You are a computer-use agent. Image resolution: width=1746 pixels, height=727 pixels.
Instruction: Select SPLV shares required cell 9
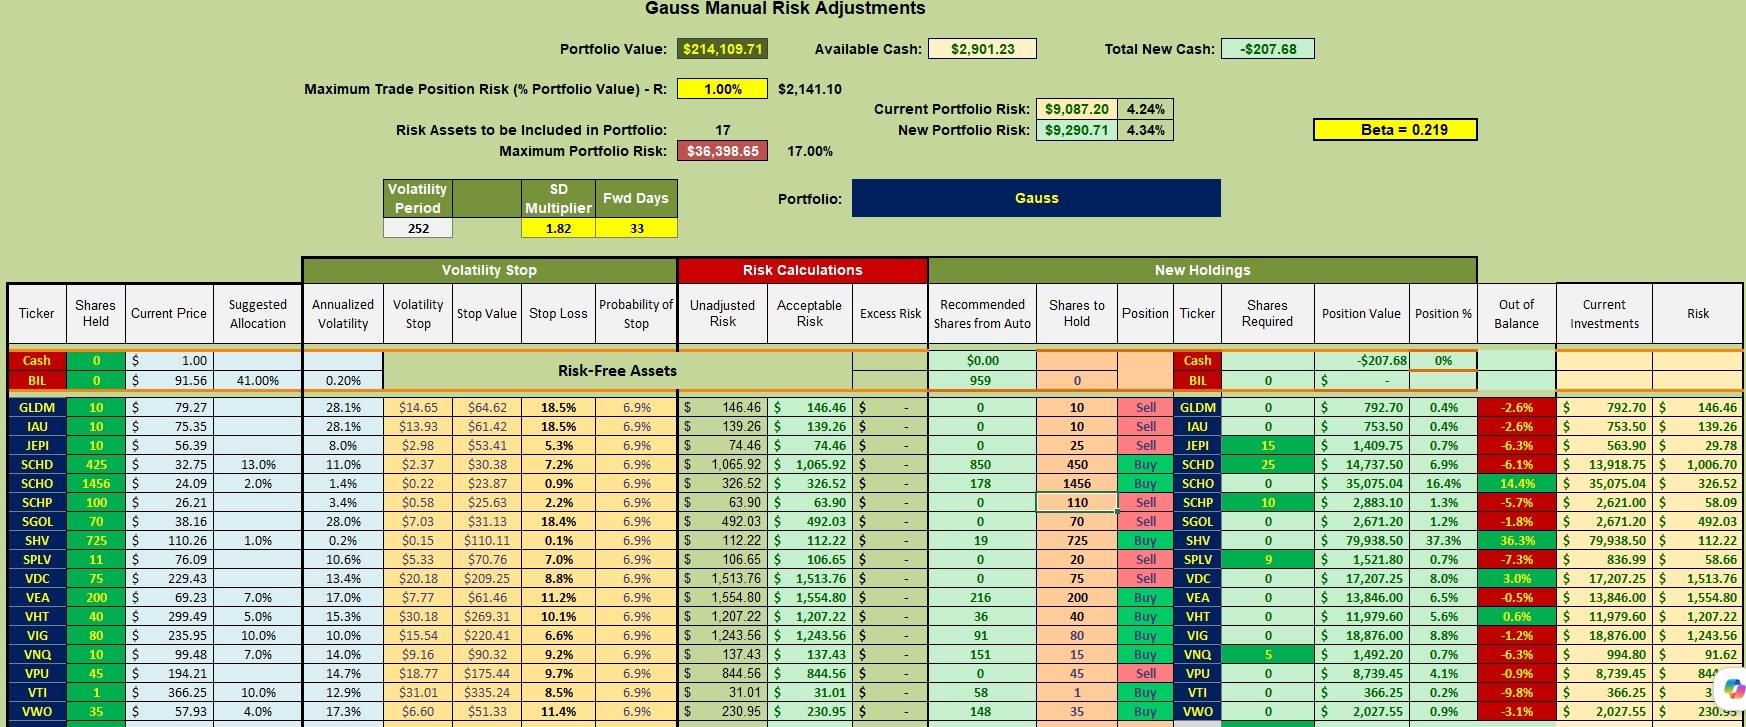1267,559
